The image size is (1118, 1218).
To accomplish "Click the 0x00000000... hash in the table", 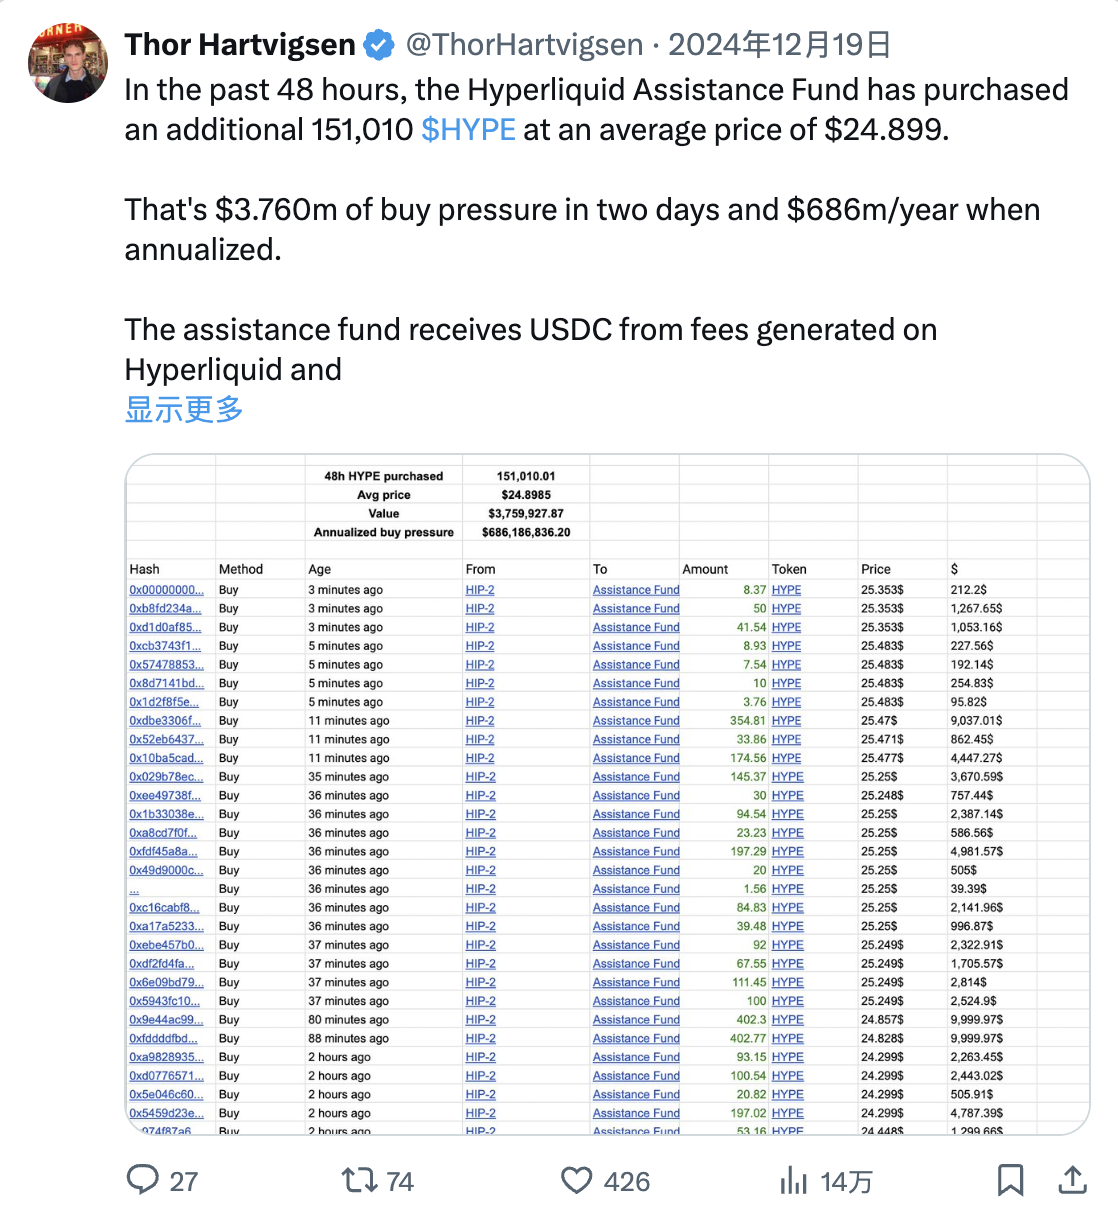I will (x=166, y=590).
